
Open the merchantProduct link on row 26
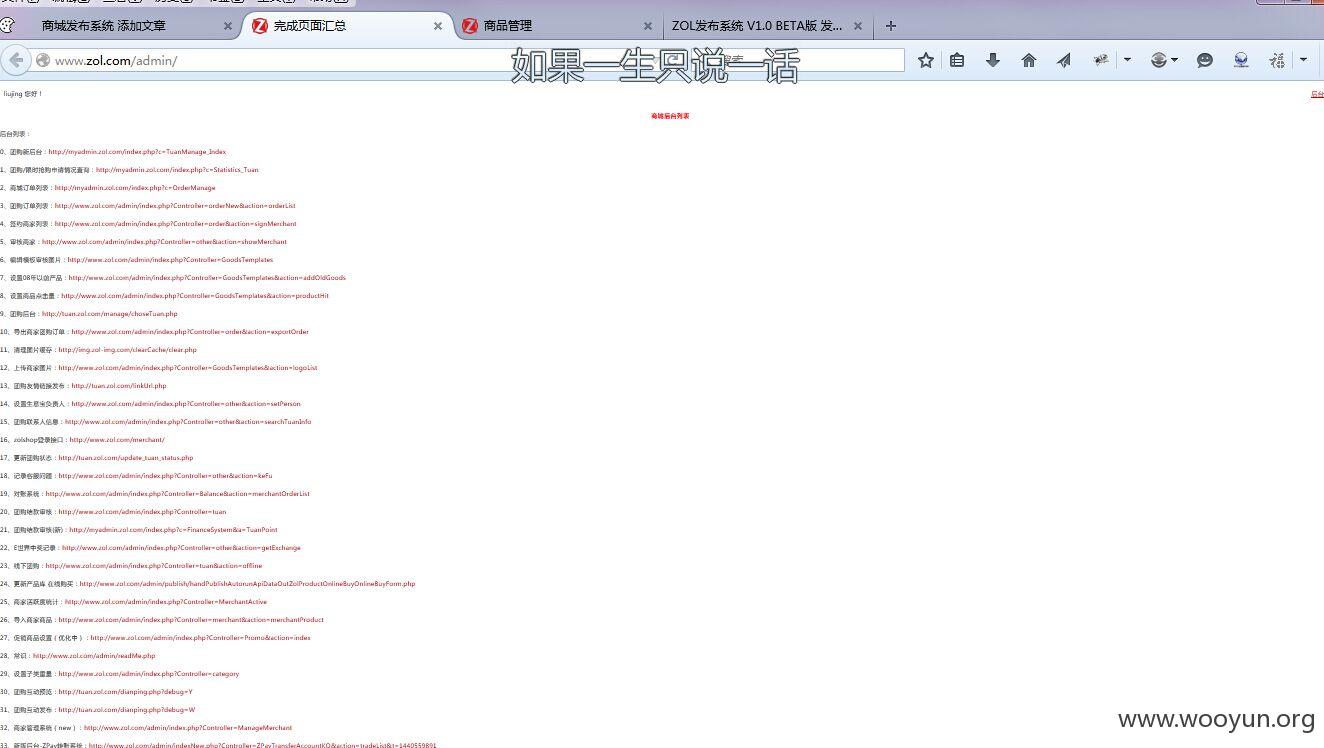coord(191,620)
